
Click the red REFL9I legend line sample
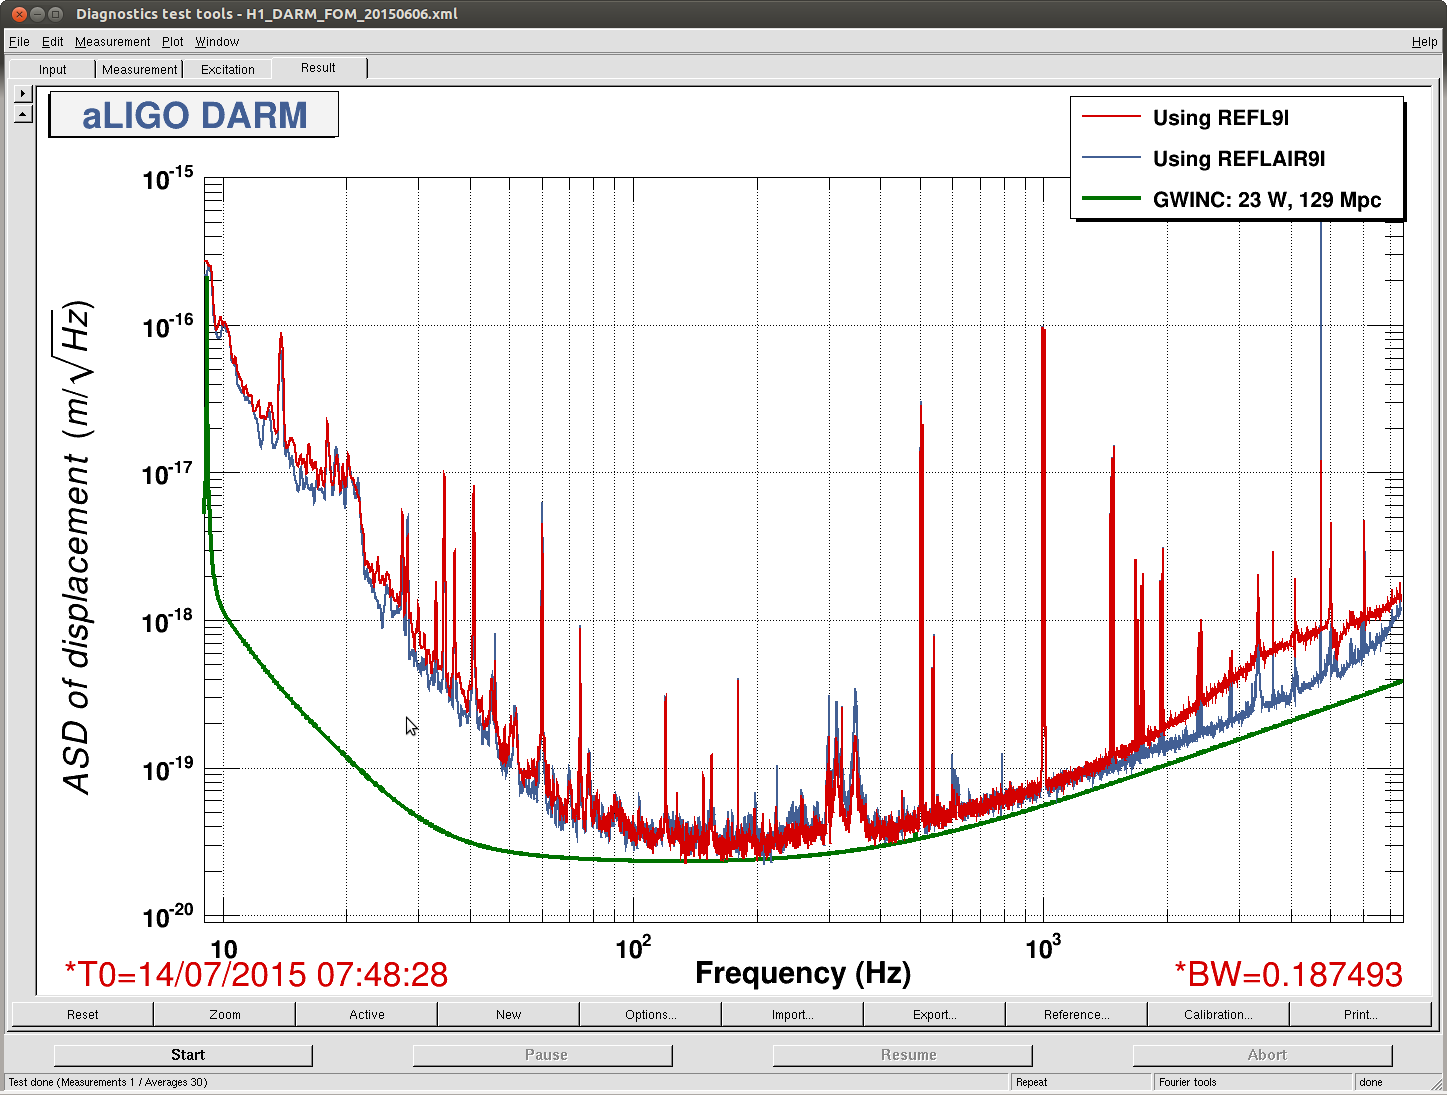[1111, 117]
